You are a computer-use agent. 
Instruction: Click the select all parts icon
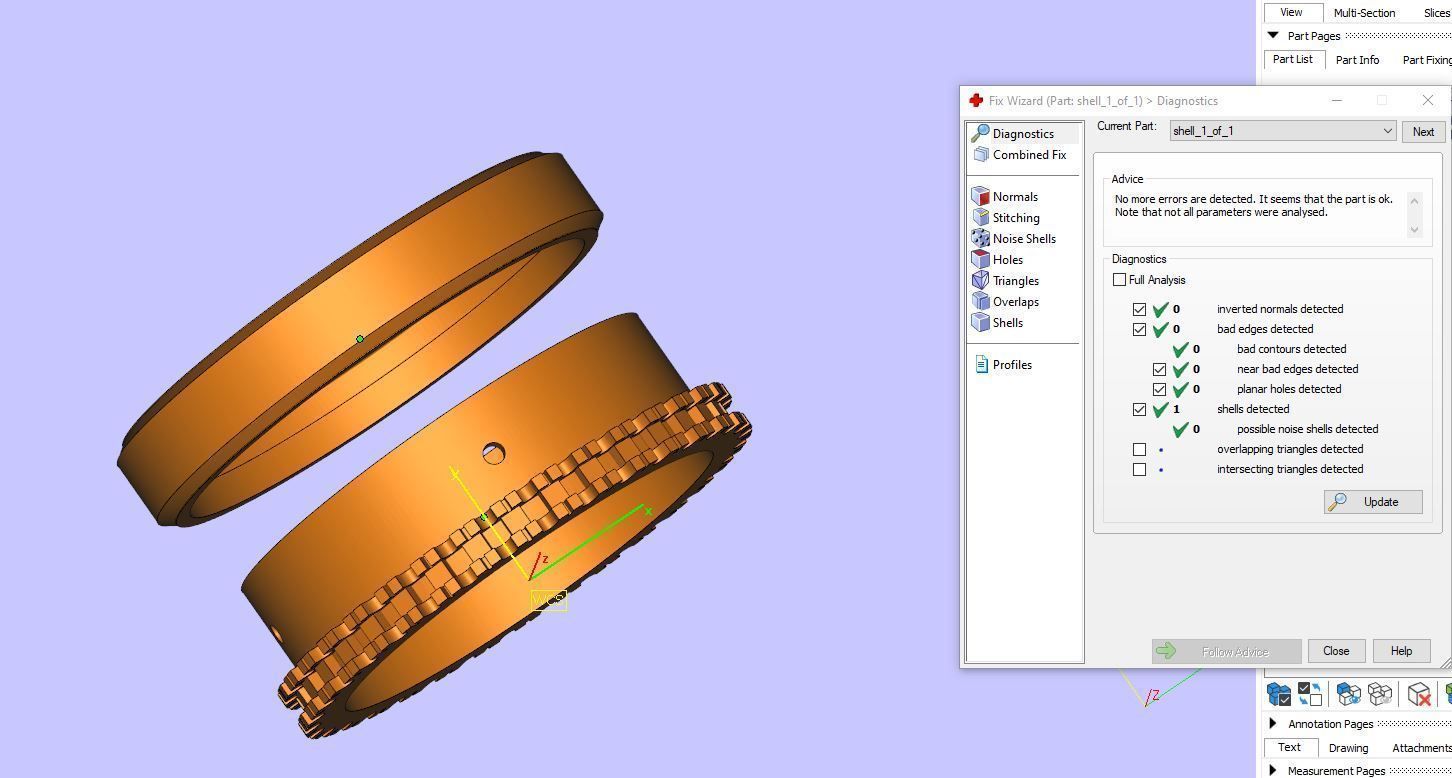coord(1279,693)
